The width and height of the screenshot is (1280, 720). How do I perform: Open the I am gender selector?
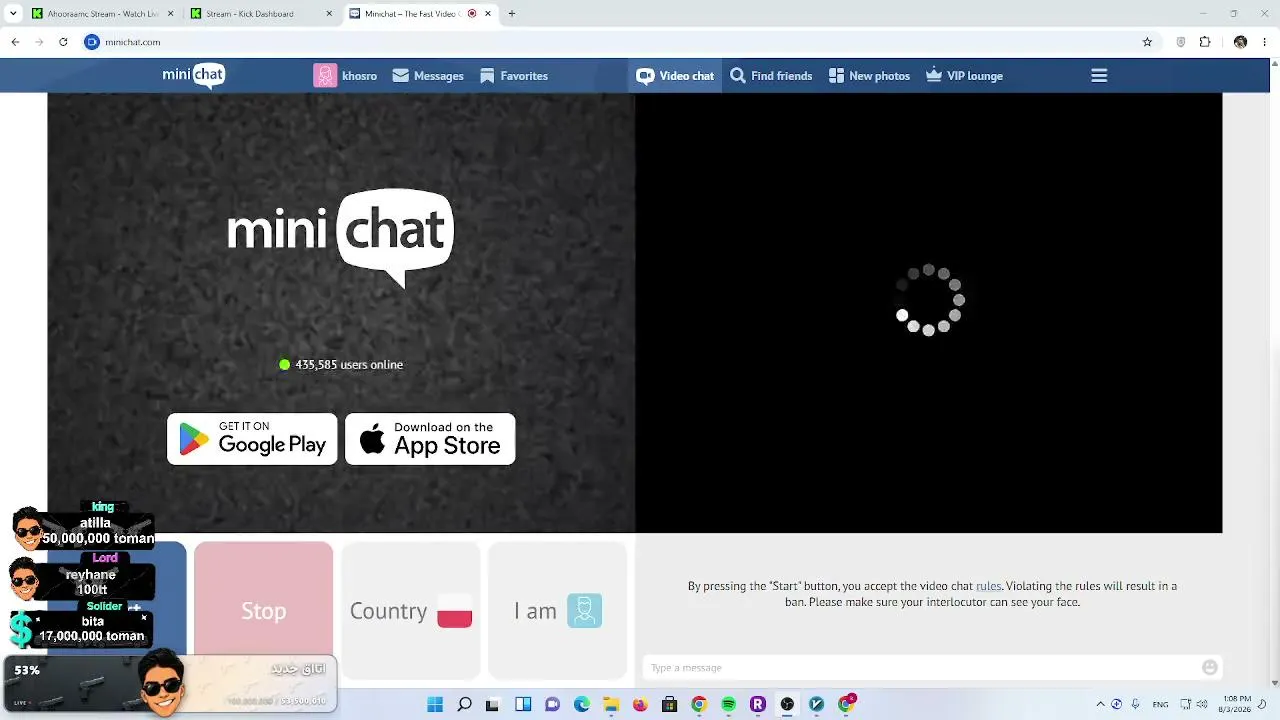point(558,611)
